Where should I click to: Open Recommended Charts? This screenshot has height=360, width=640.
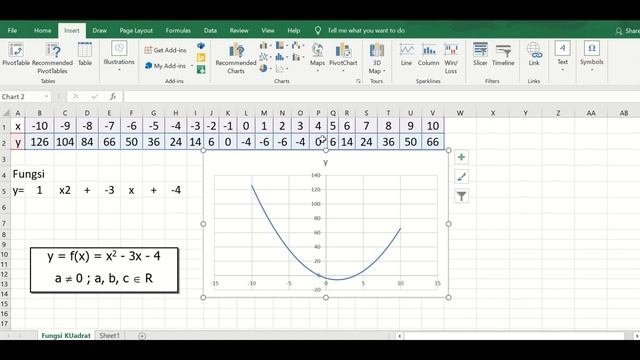tap(236, 58)
